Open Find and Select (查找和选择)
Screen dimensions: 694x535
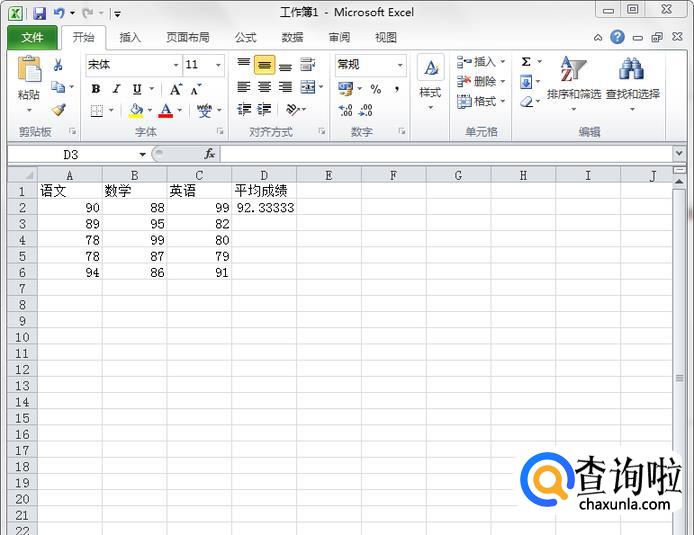click(633, 83)
